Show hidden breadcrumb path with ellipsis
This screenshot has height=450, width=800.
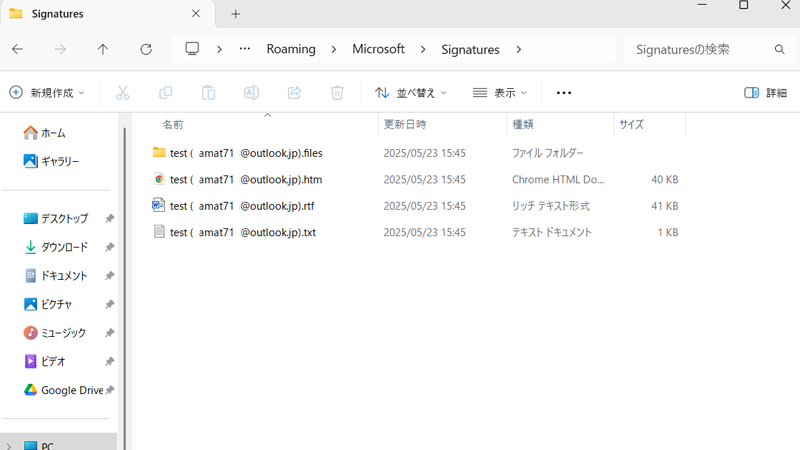pos(245,49)
